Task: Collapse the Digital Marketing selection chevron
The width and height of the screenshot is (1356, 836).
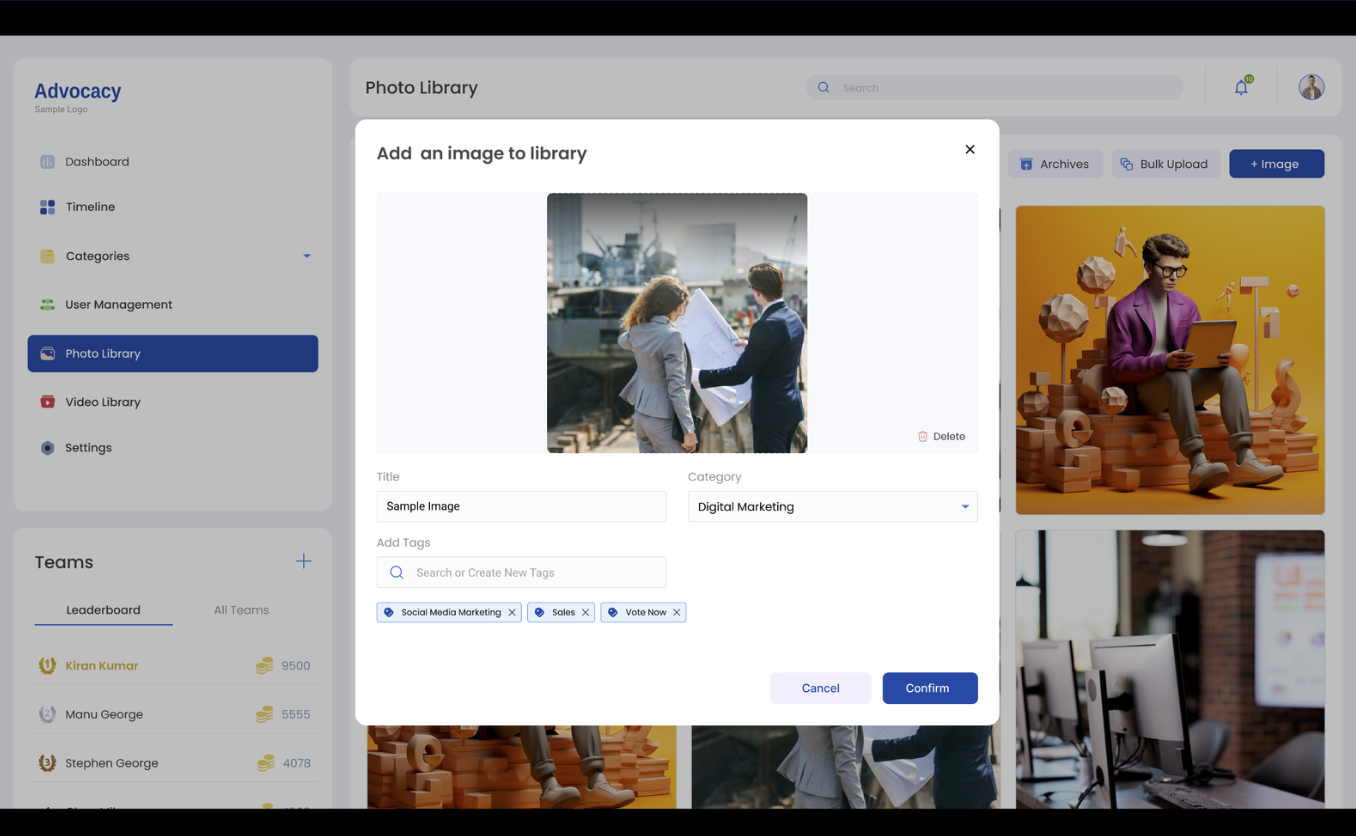Action: coord(964,506)
